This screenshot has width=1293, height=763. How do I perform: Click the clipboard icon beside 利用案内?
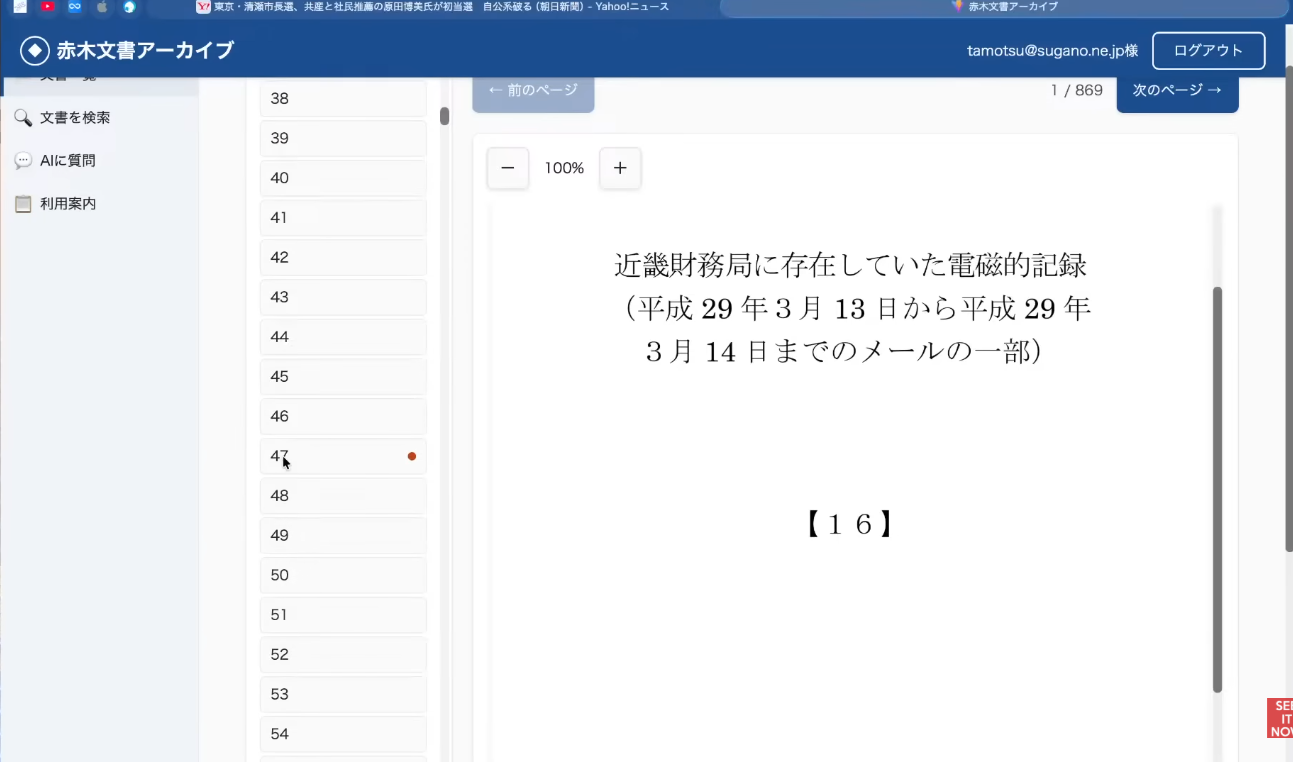coord(23,204)
